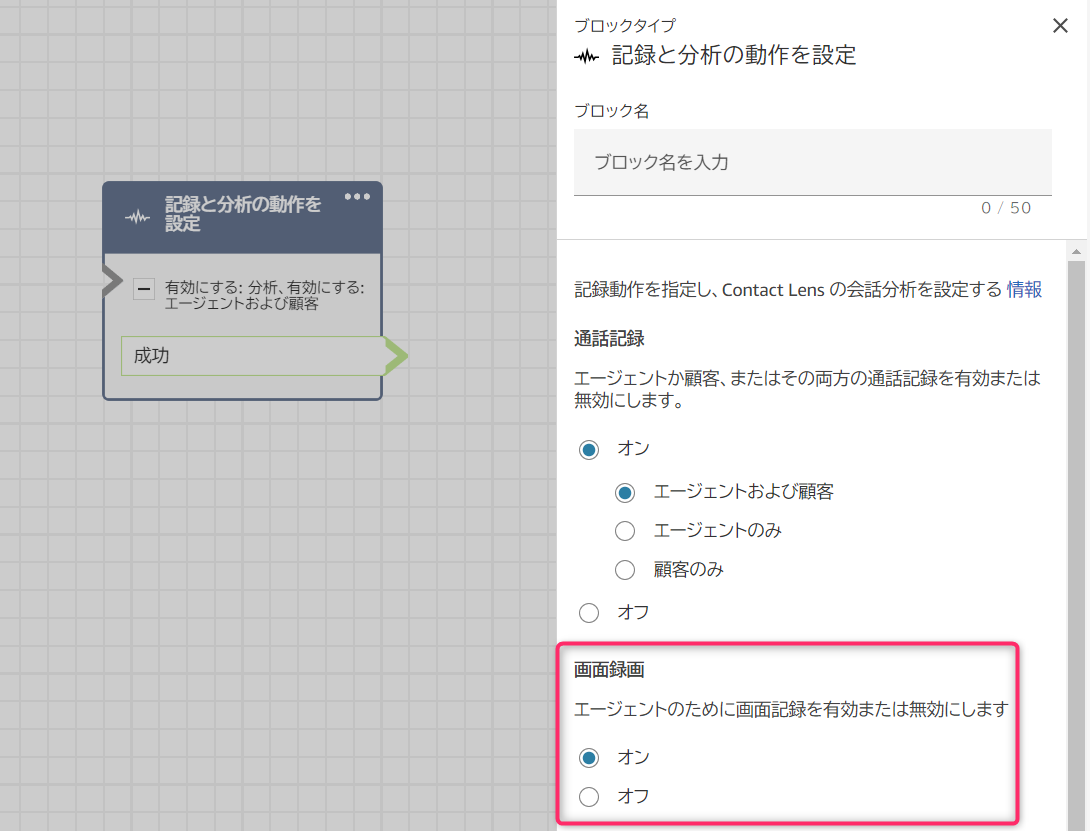Viewport: 1090px width, 831px height.
Task: Click the 通話記録 section heading
Action: click(610, 339)
